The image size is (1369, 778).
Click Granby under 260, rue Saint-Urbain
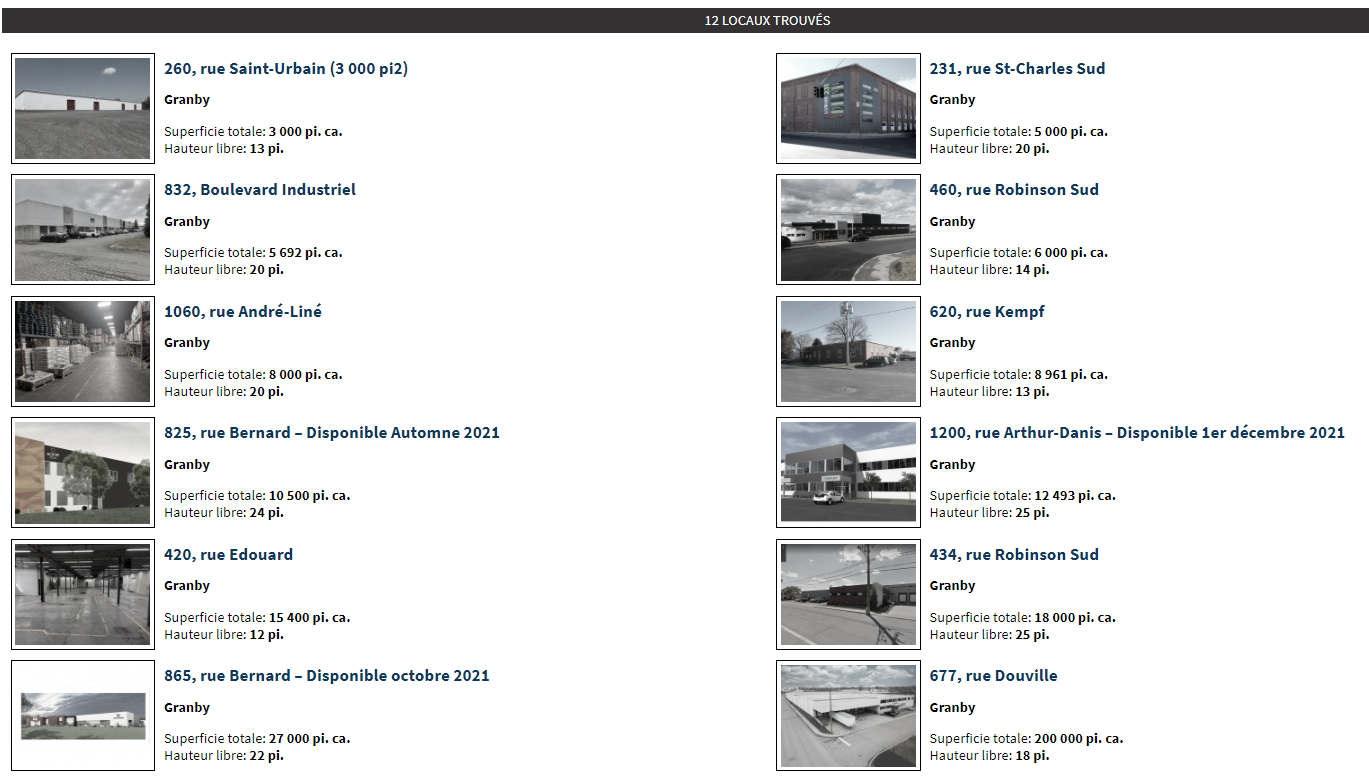187,100
